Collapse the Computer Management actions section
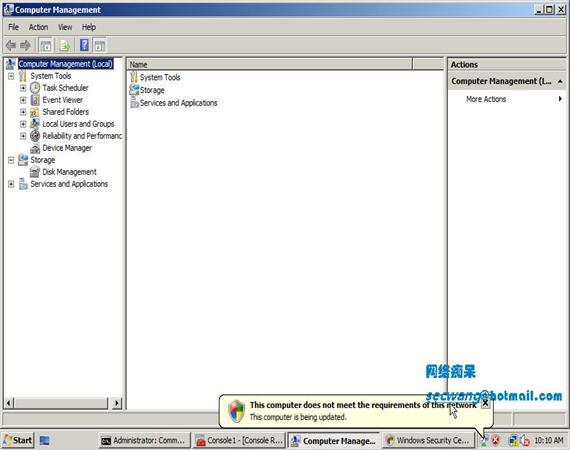Viewport: 570px width, 450px height. (x=560, y=81)
